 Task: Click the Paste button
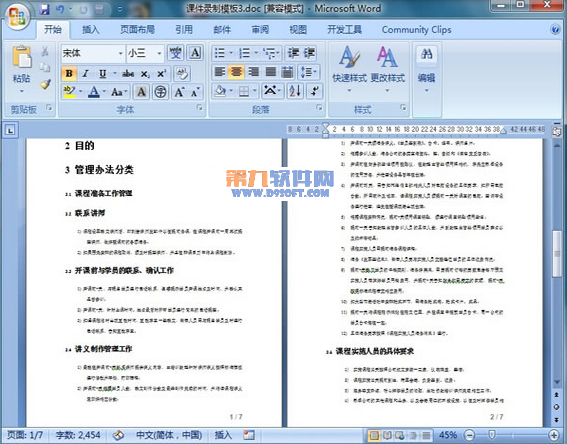coord(21,69)
